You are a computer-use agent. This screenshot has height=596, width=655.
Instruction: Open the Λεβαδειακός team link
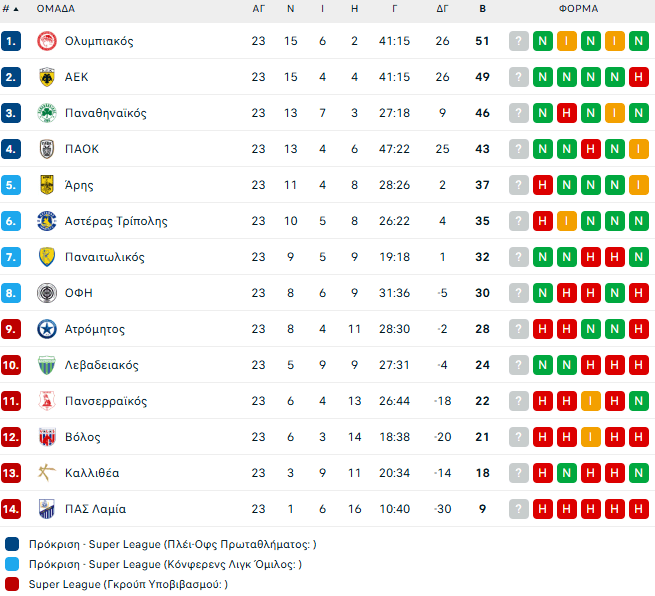pyautogui.click(x=102, y=365)
